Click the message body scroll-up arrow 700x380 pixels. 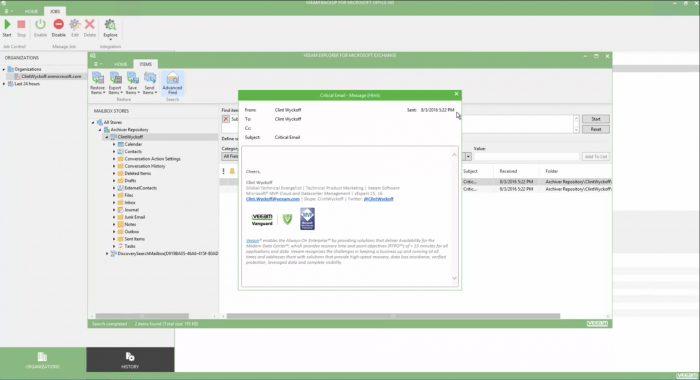454,155
